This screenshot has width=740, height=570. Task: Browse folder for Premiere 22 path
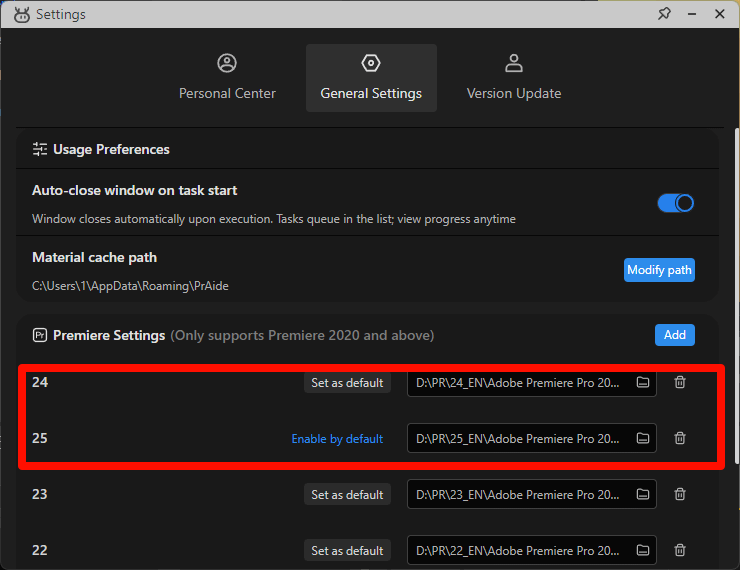point(643,551)
